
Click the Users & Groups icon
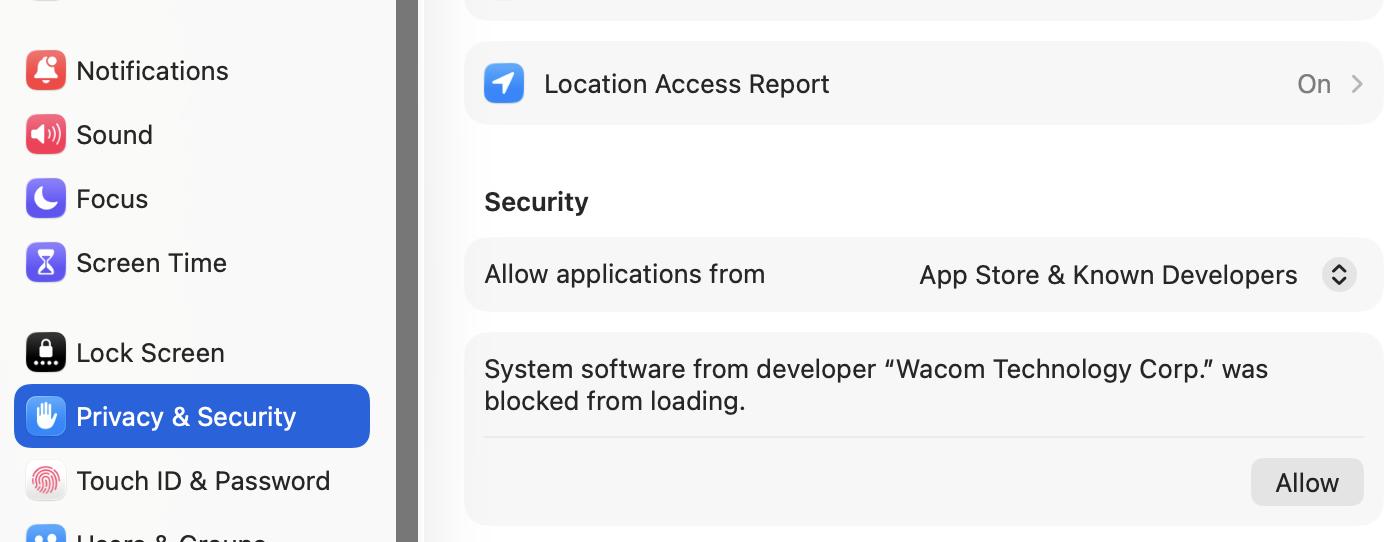[x=46, y=534]
